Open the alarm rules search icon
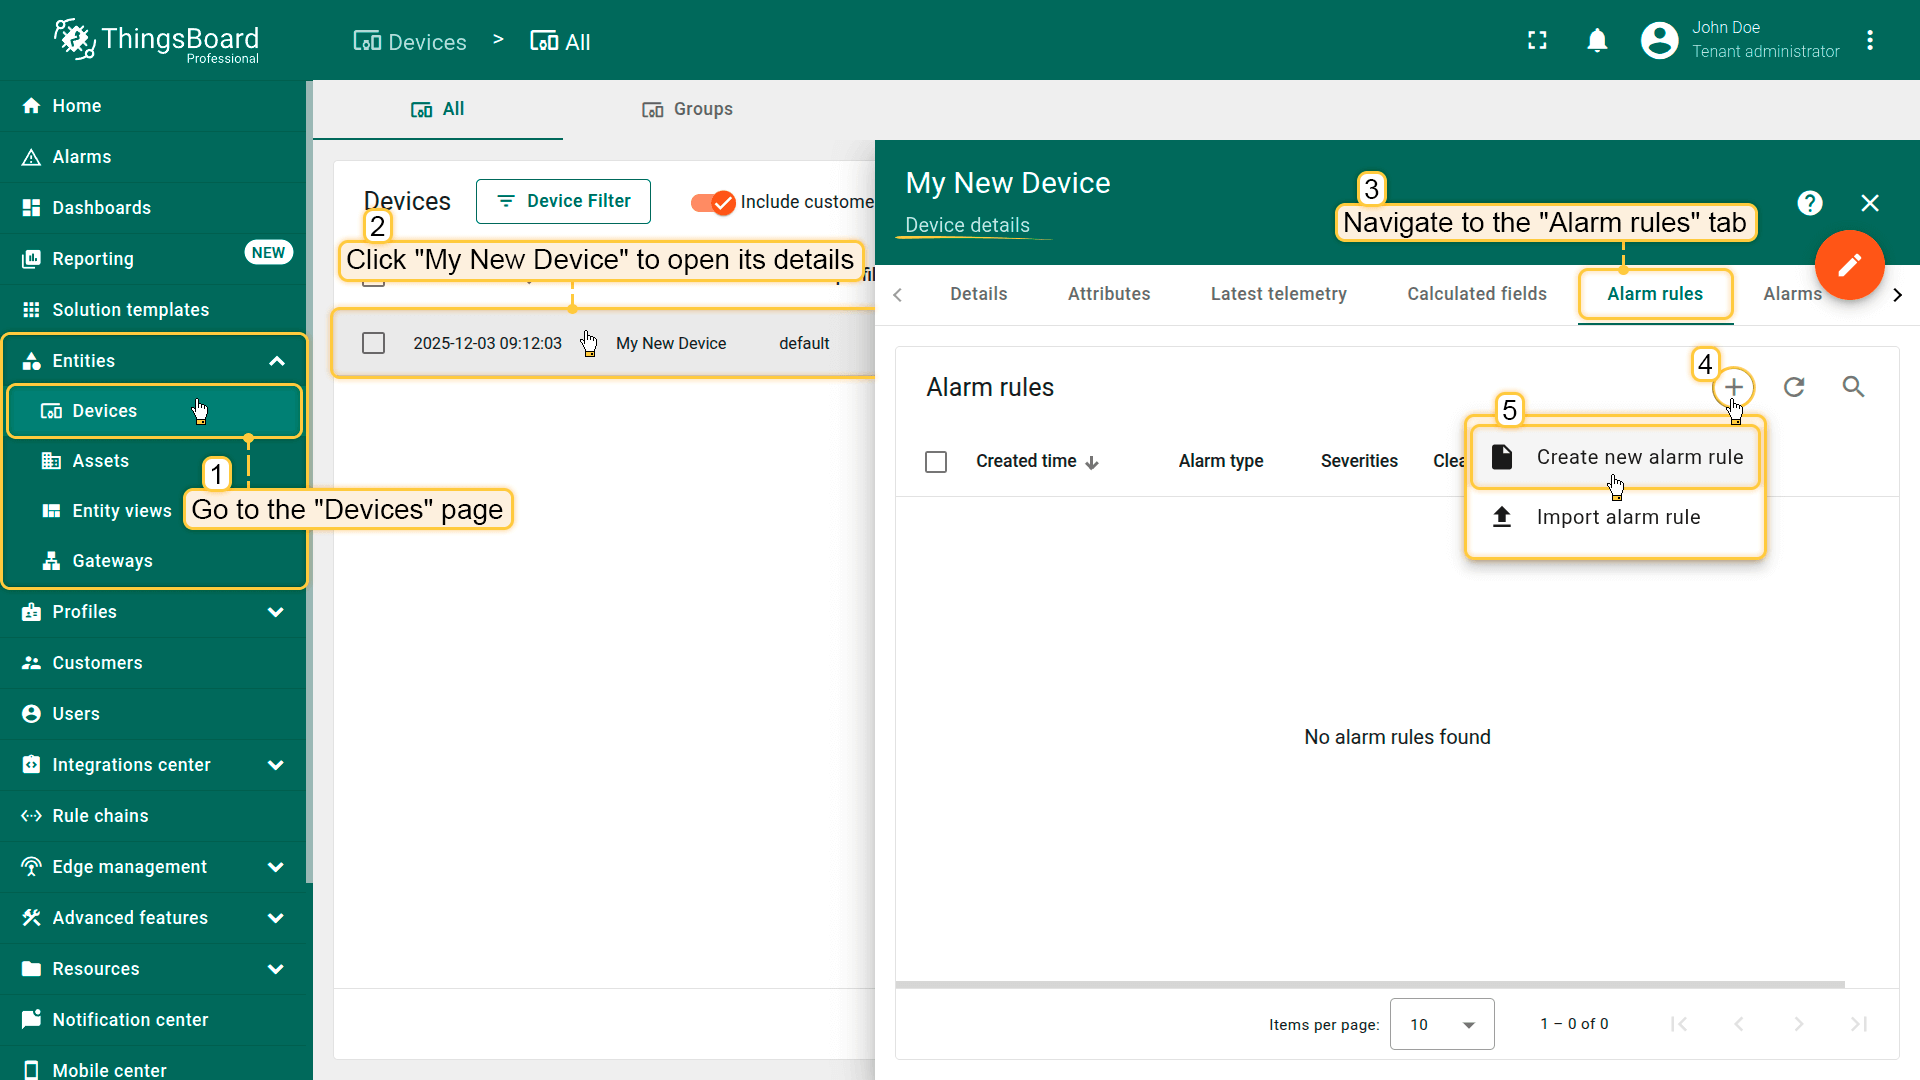 1853,387
